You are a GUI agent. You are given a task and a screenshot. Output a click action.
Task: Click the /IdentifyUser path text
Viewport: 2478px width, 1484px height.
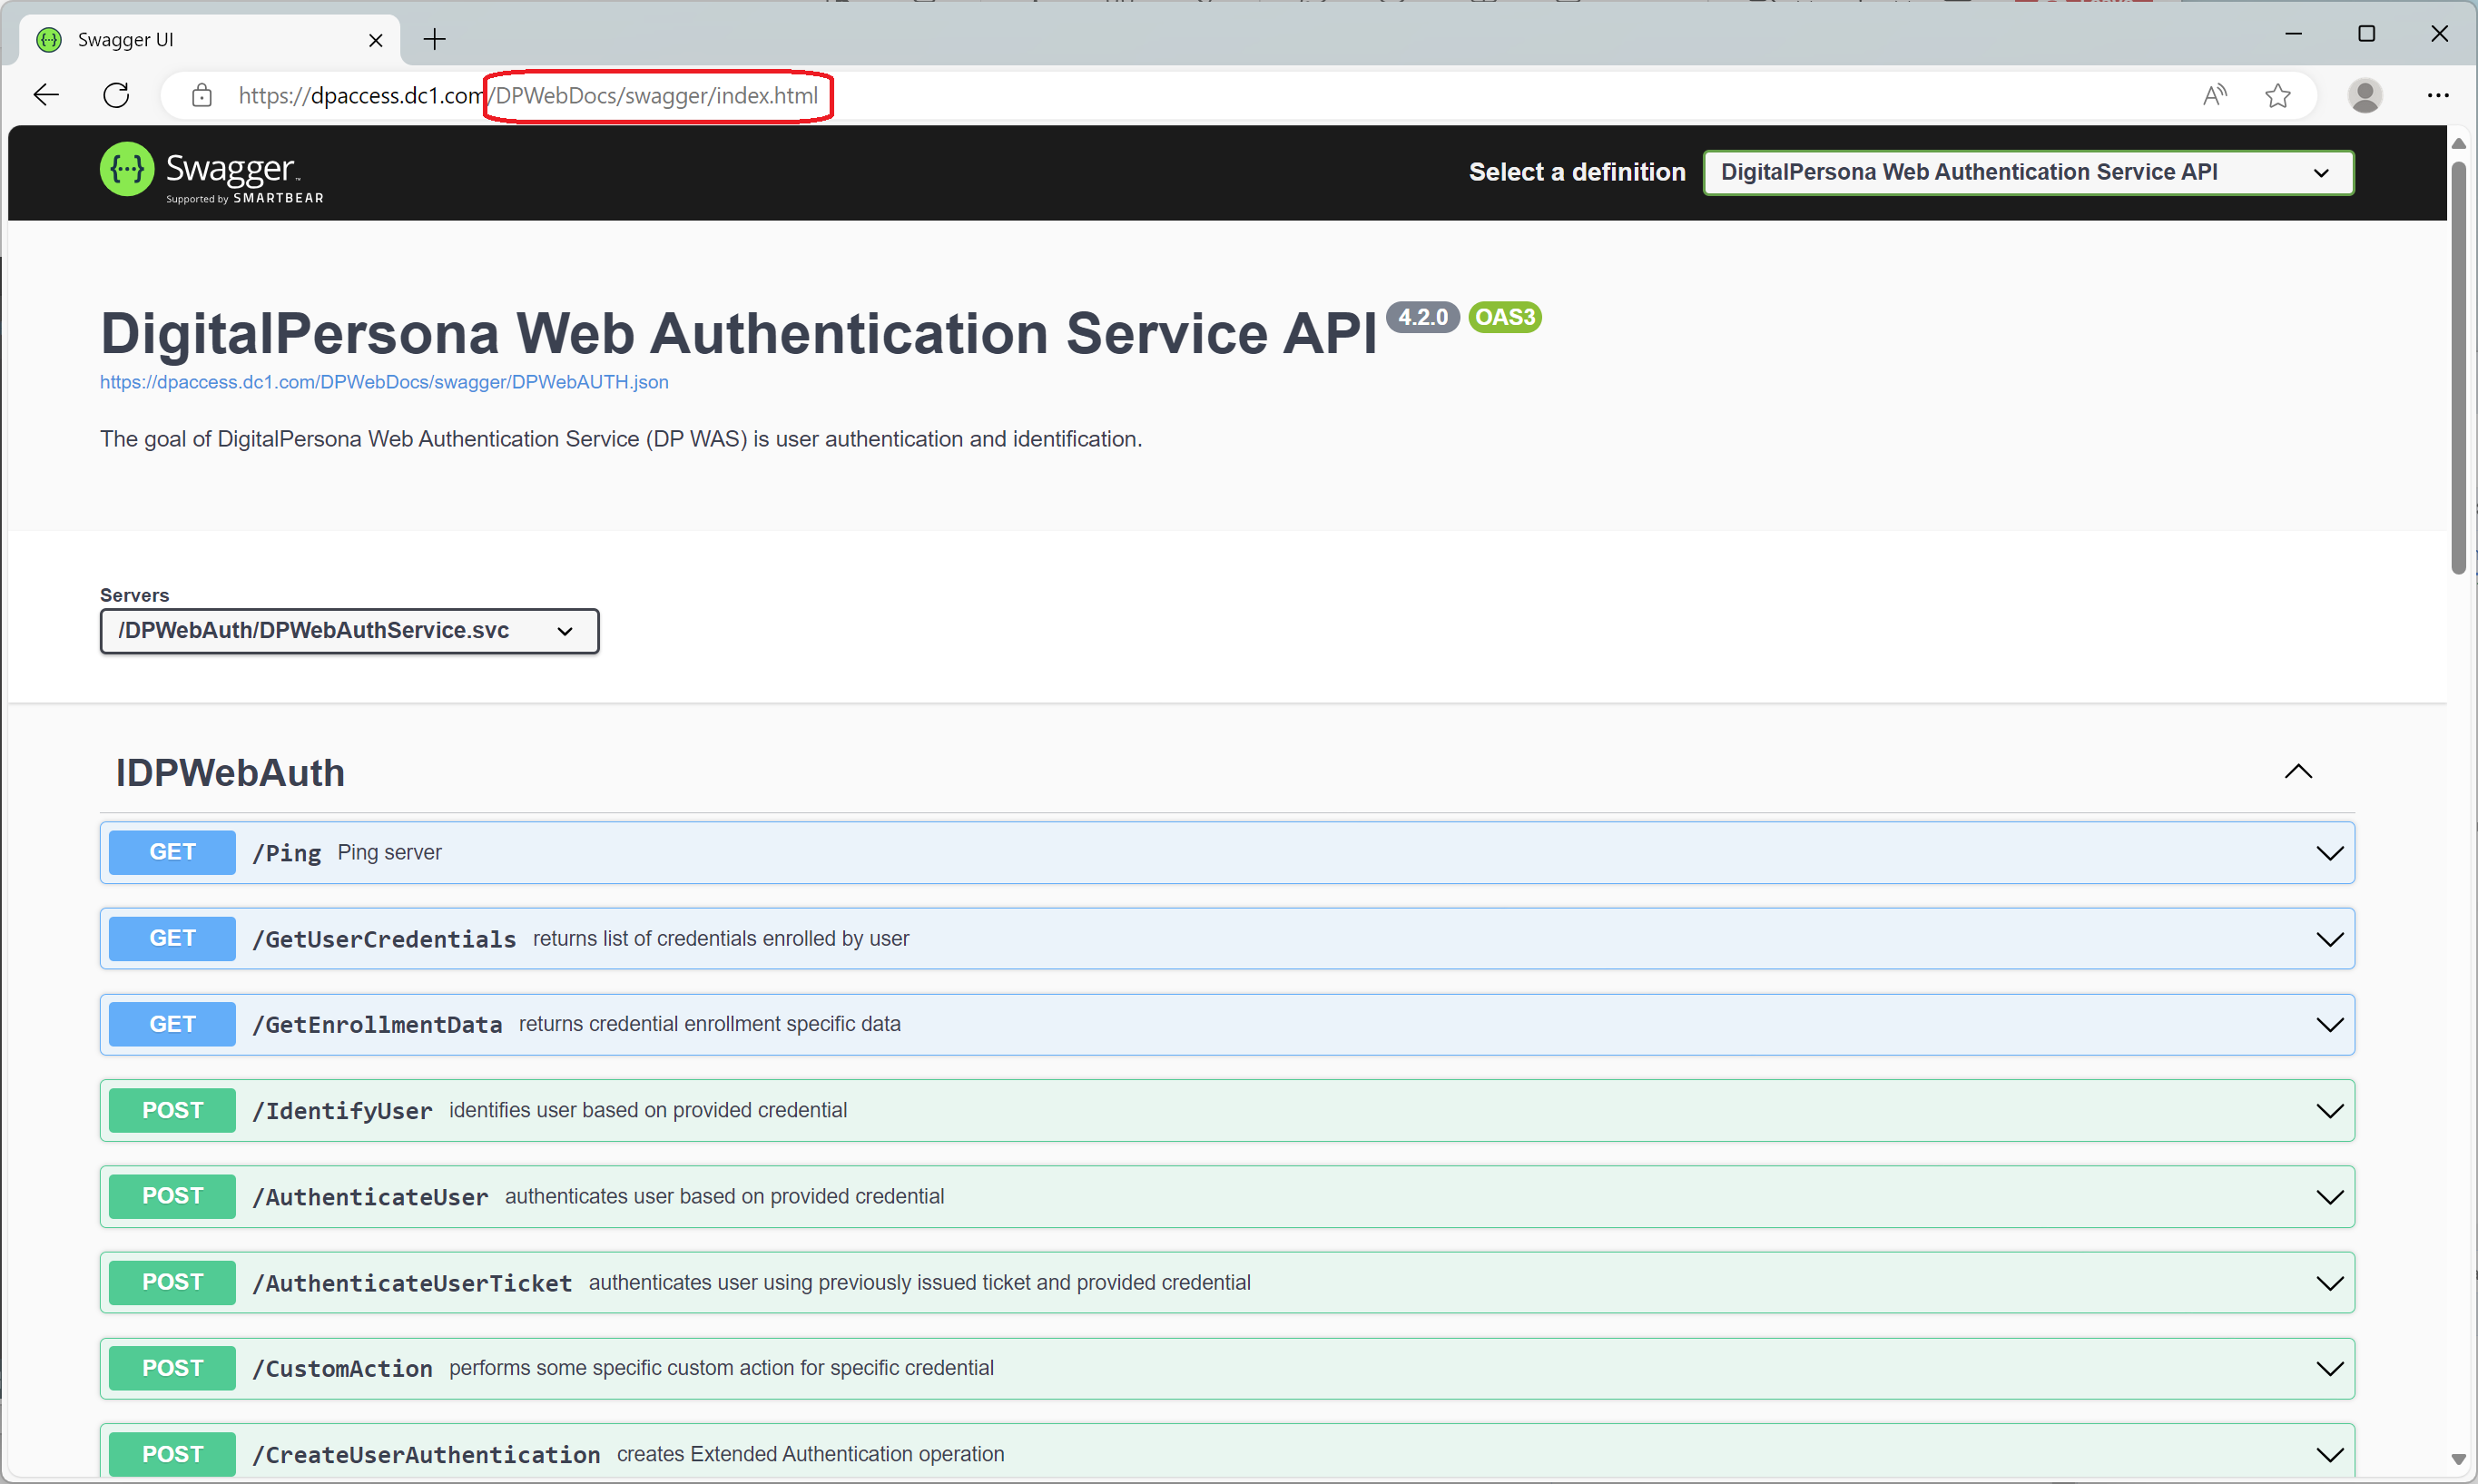[x=342, y=1111]
